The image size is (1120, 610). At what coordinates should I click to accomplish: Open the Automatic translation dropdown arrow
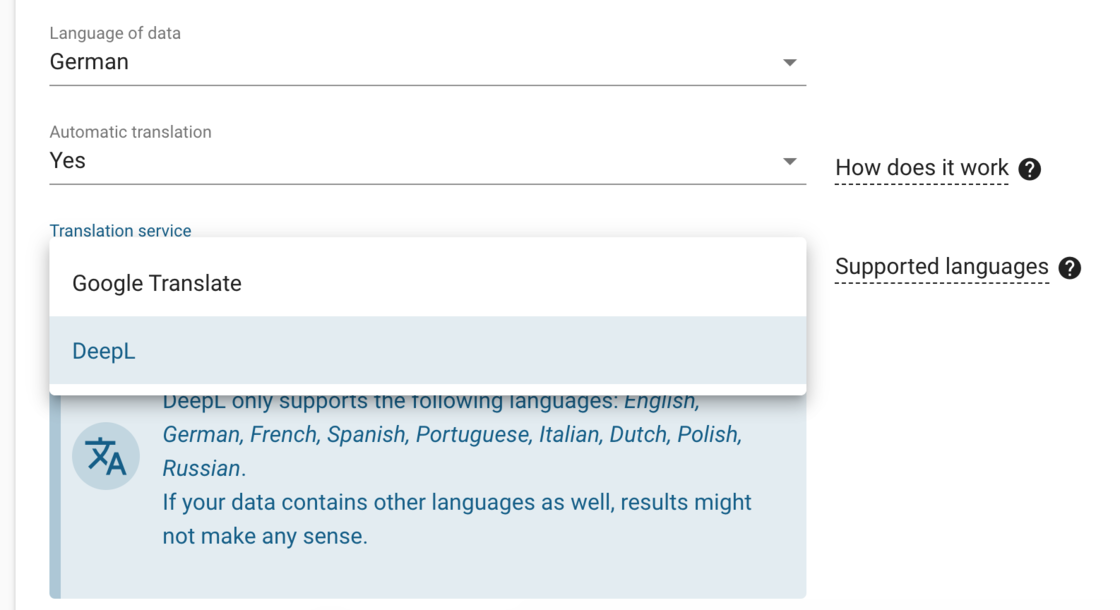[789, 161]
